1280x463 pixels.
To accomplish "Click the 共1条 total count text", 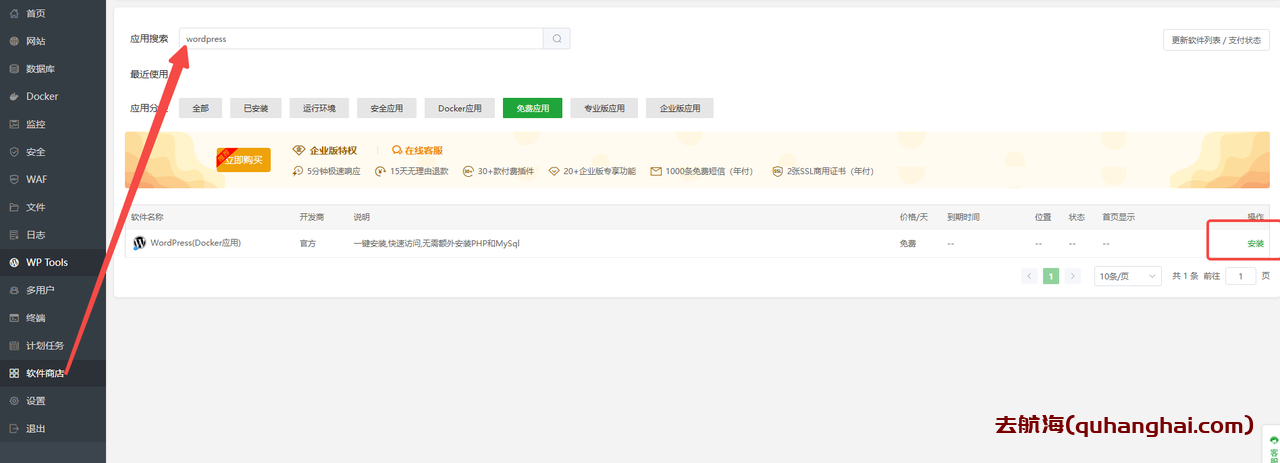I will [1185, 276].
